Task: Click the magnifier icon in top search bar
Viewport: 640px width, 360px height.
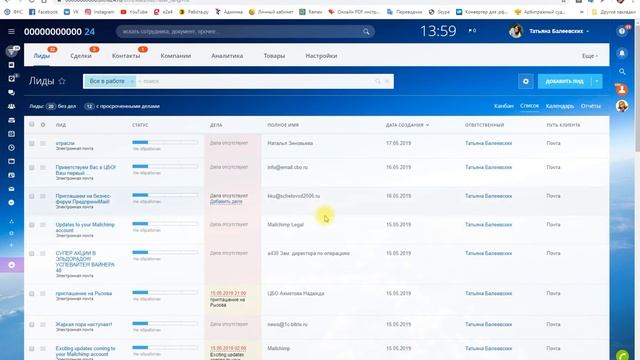Action: (366, 31)
